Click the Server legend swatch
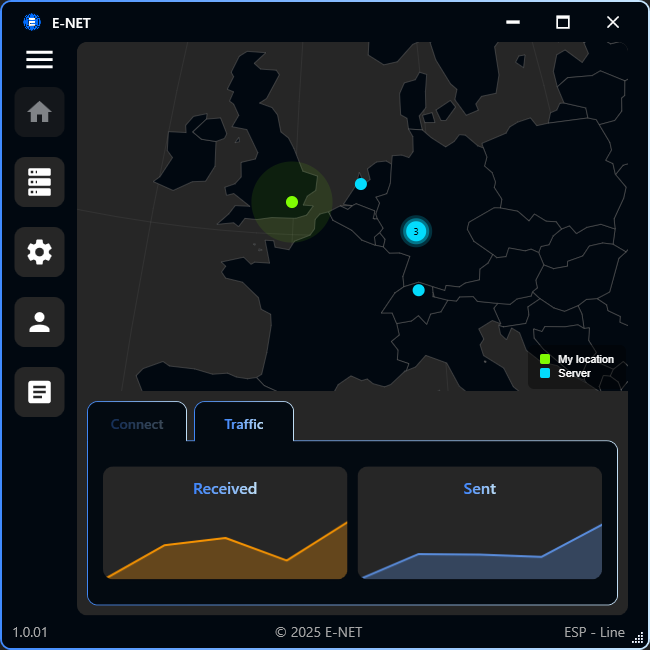 click(545, 373)
